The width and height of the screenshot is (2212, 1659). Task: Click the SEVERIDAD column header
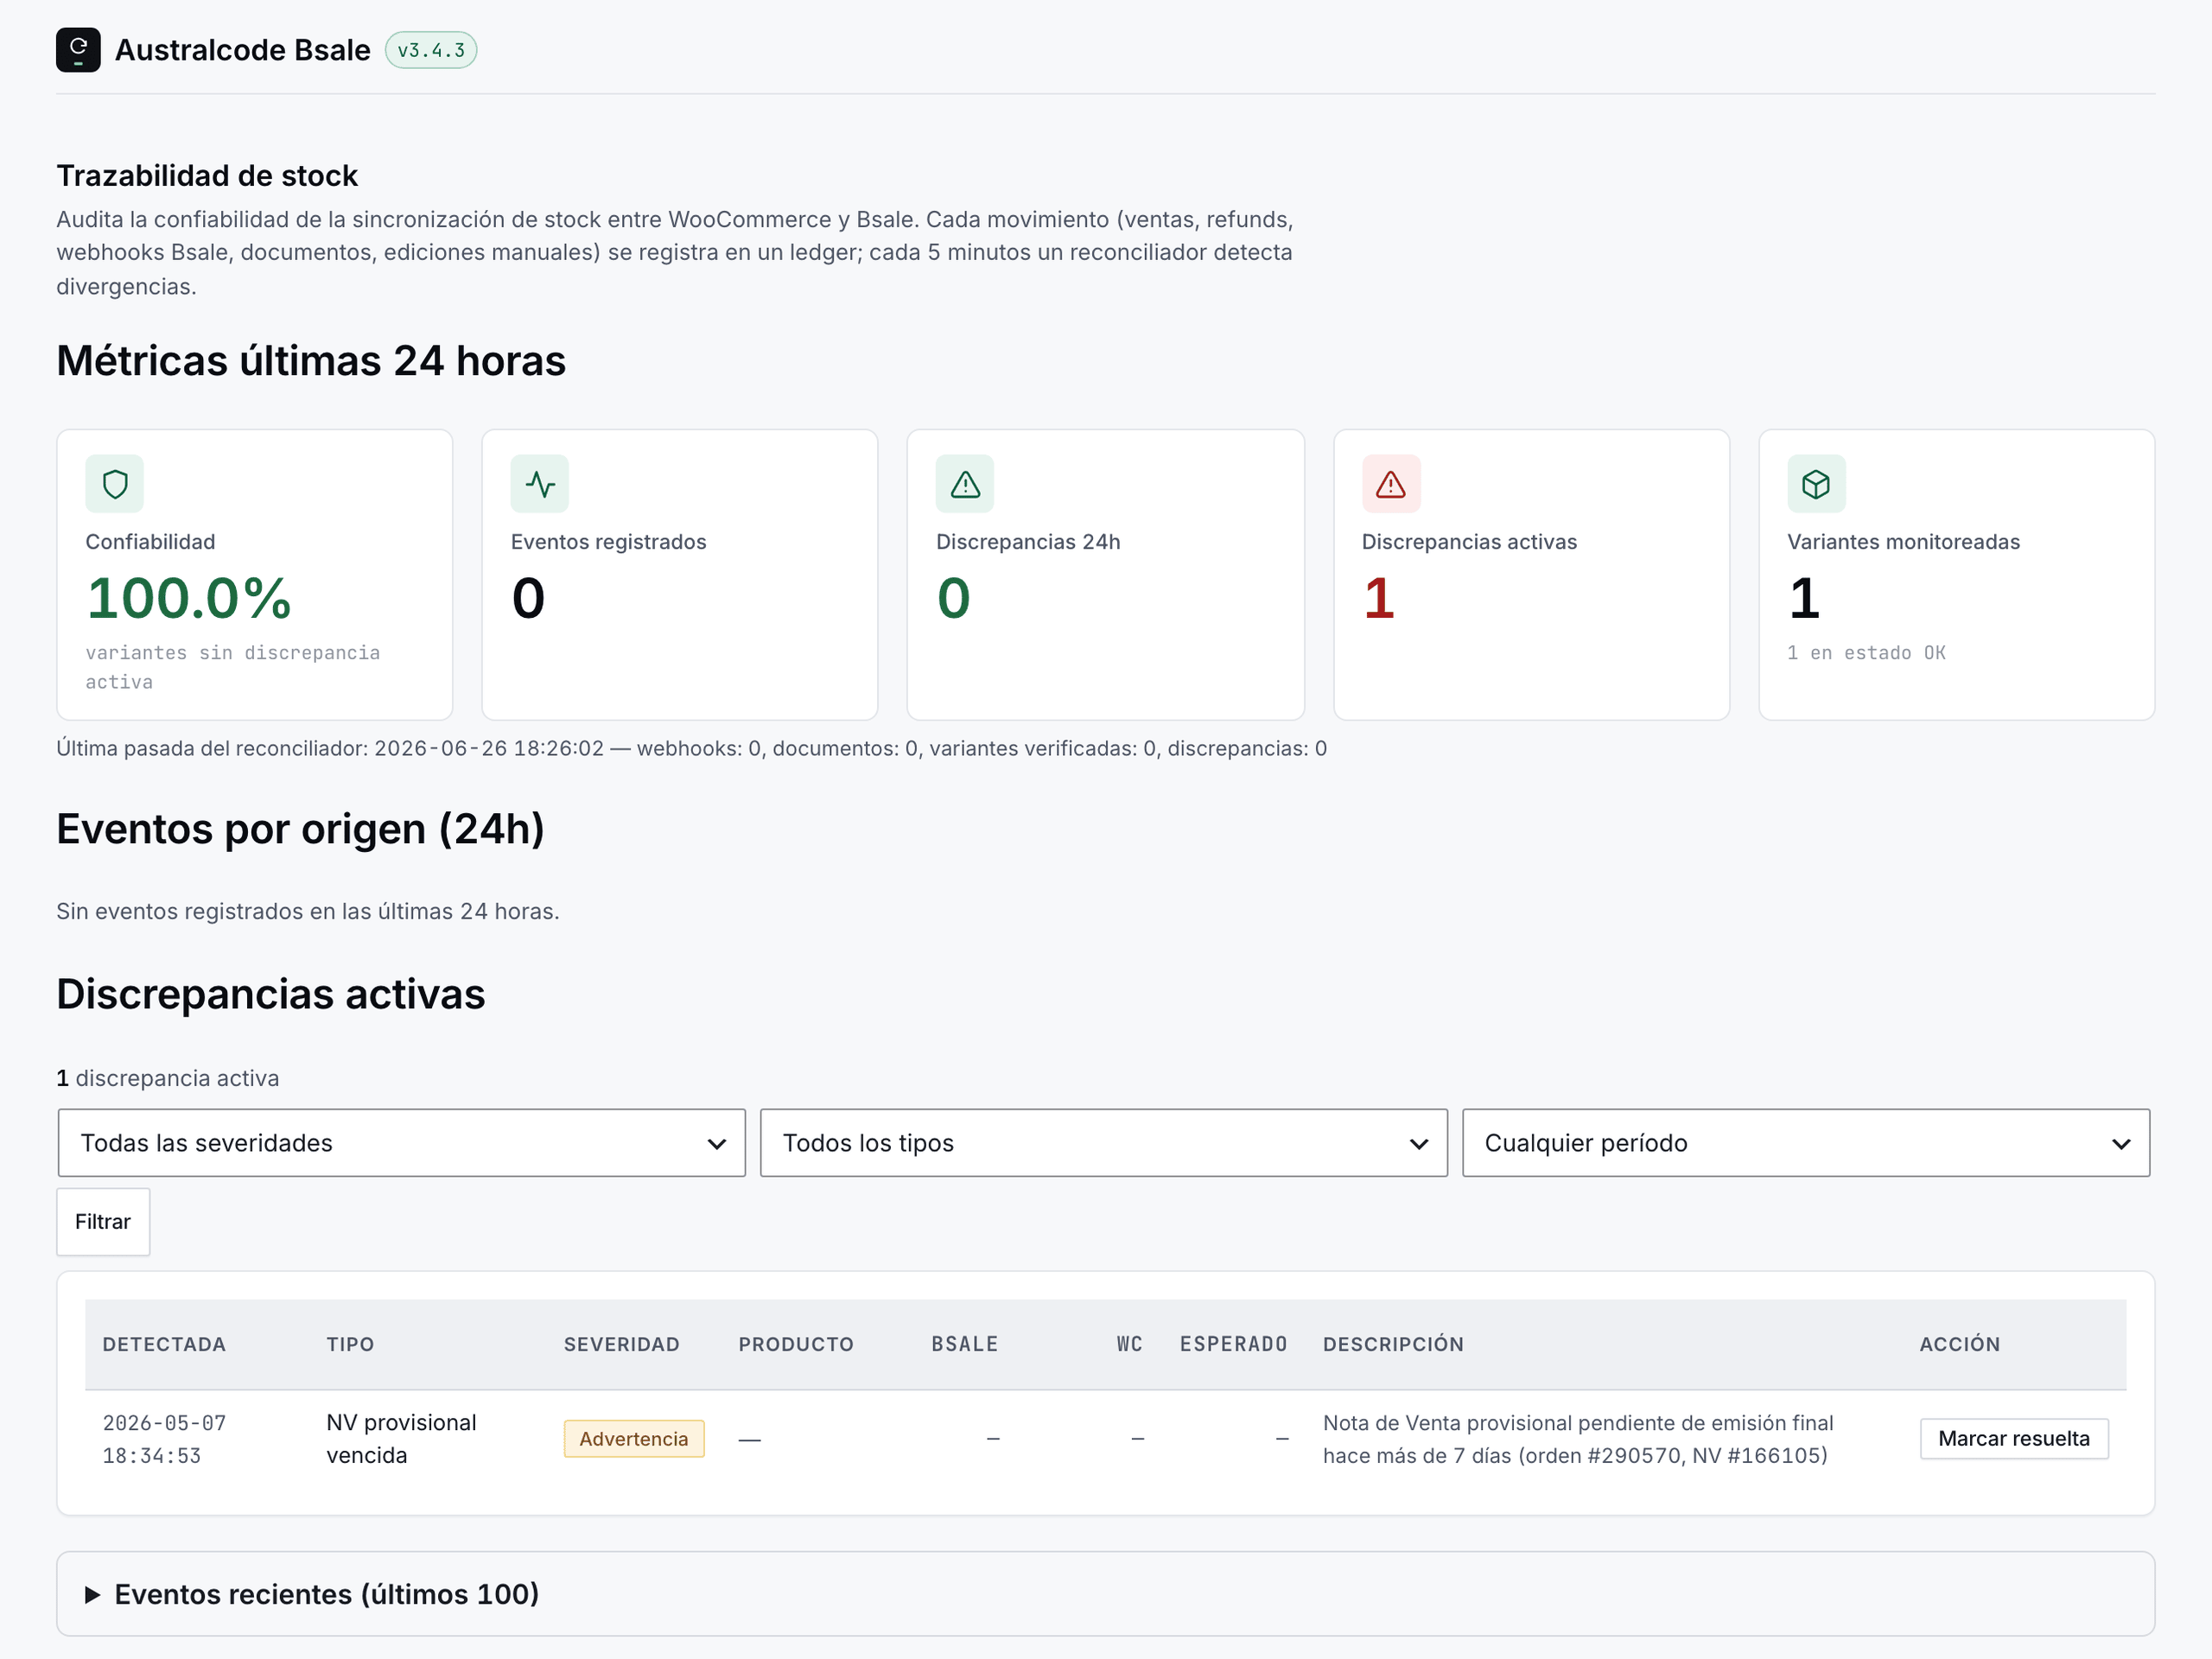(622, 1345)
